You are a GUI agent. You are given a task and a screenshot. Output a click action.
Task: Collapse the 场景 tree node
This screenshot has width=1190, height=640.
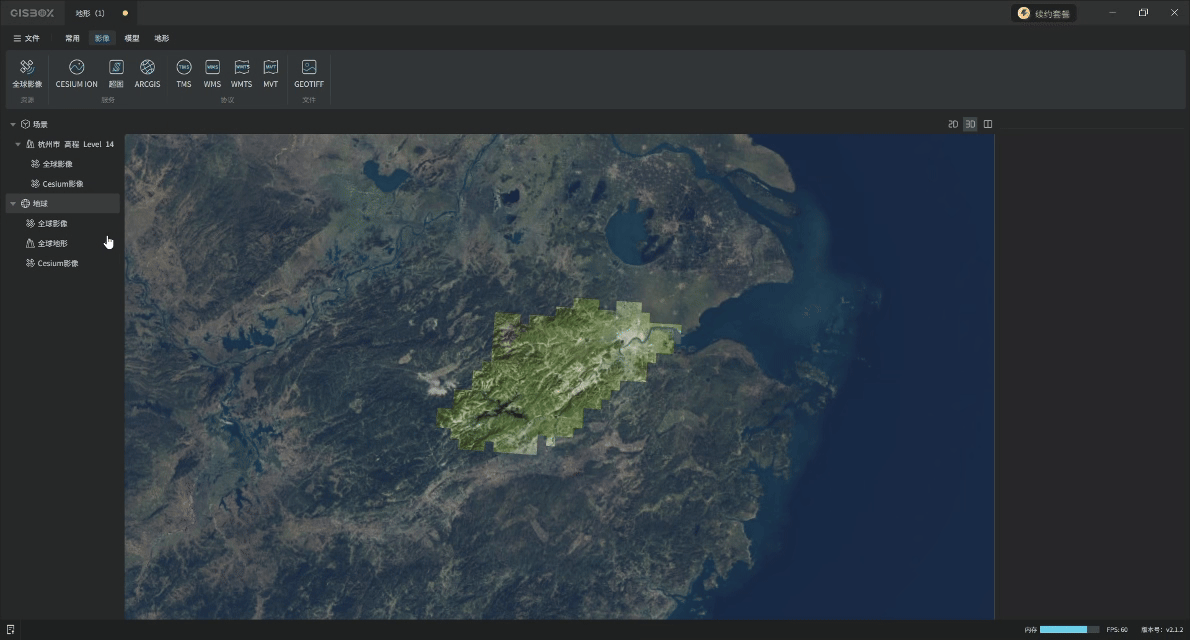(13, 125)
